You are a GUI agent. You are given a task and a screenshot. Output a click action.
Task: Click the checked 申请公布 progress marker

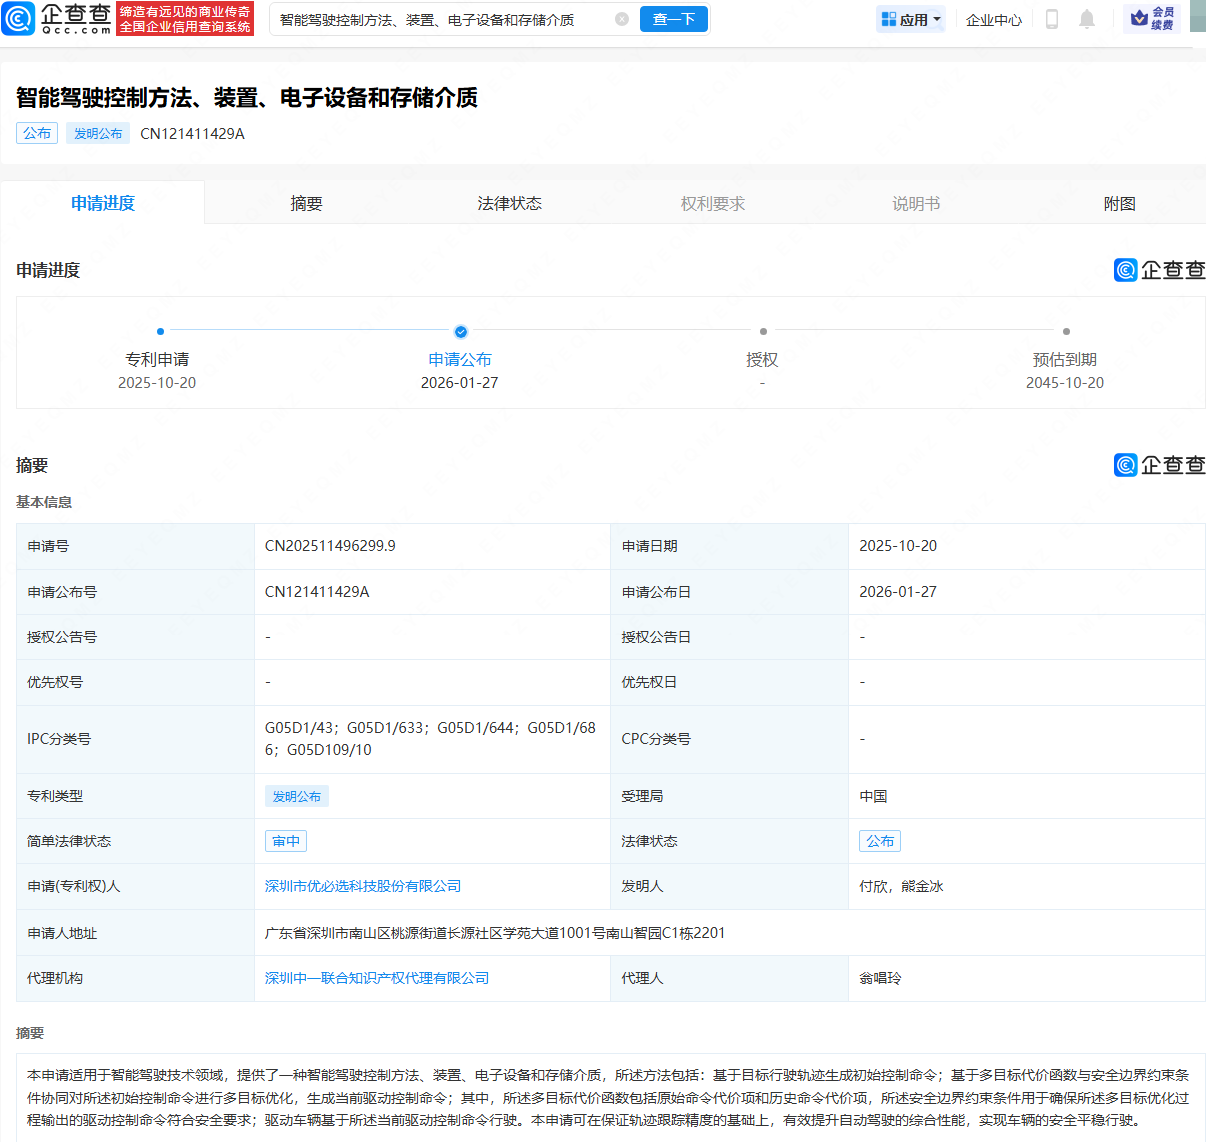(x=460, y=331)
